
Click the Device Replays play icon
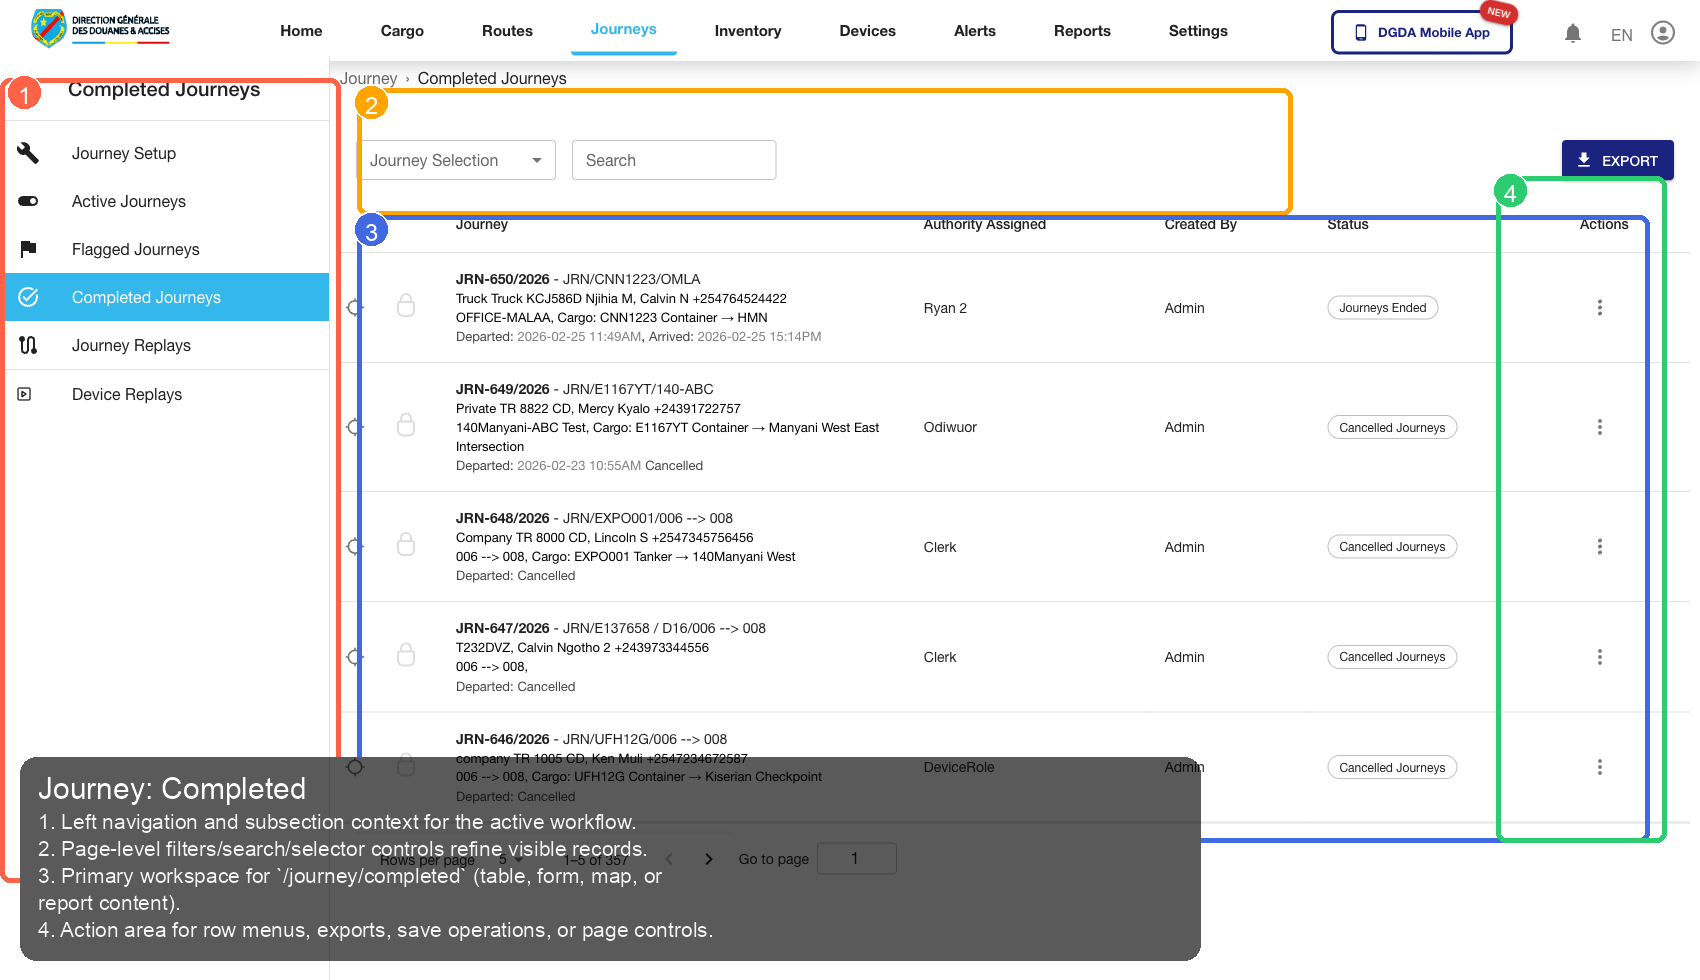[x=25, y=394]
